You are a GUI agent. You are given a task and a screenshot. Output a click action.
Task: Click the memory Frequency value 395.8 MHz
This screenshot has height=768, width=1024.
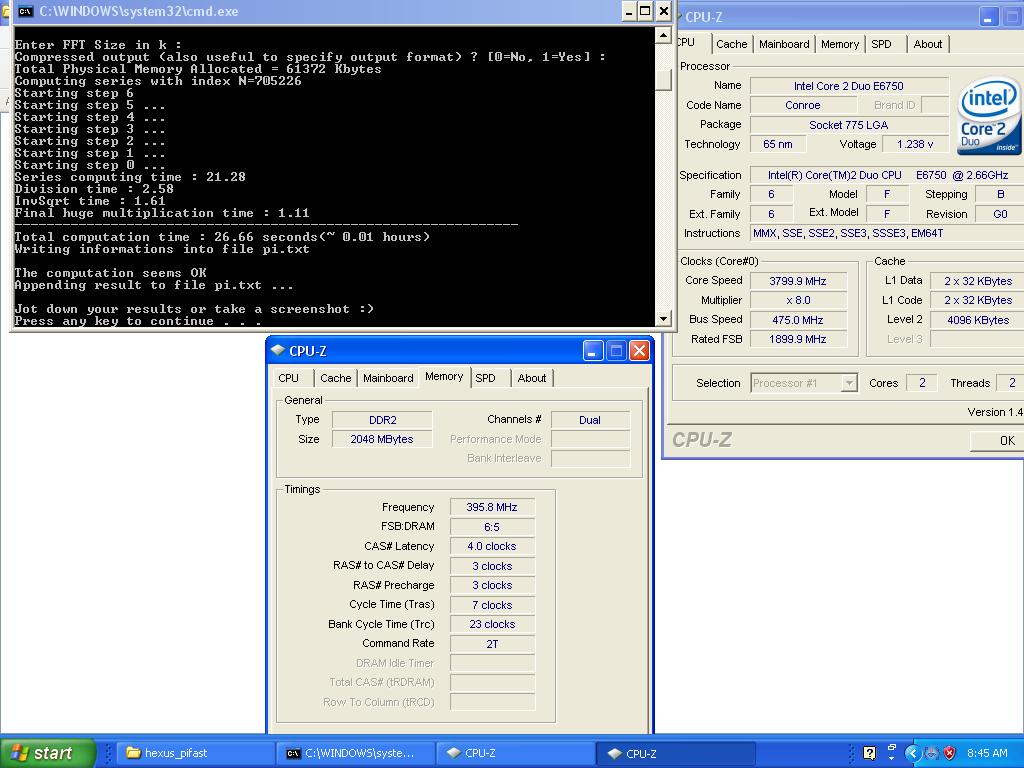(492, 507)
